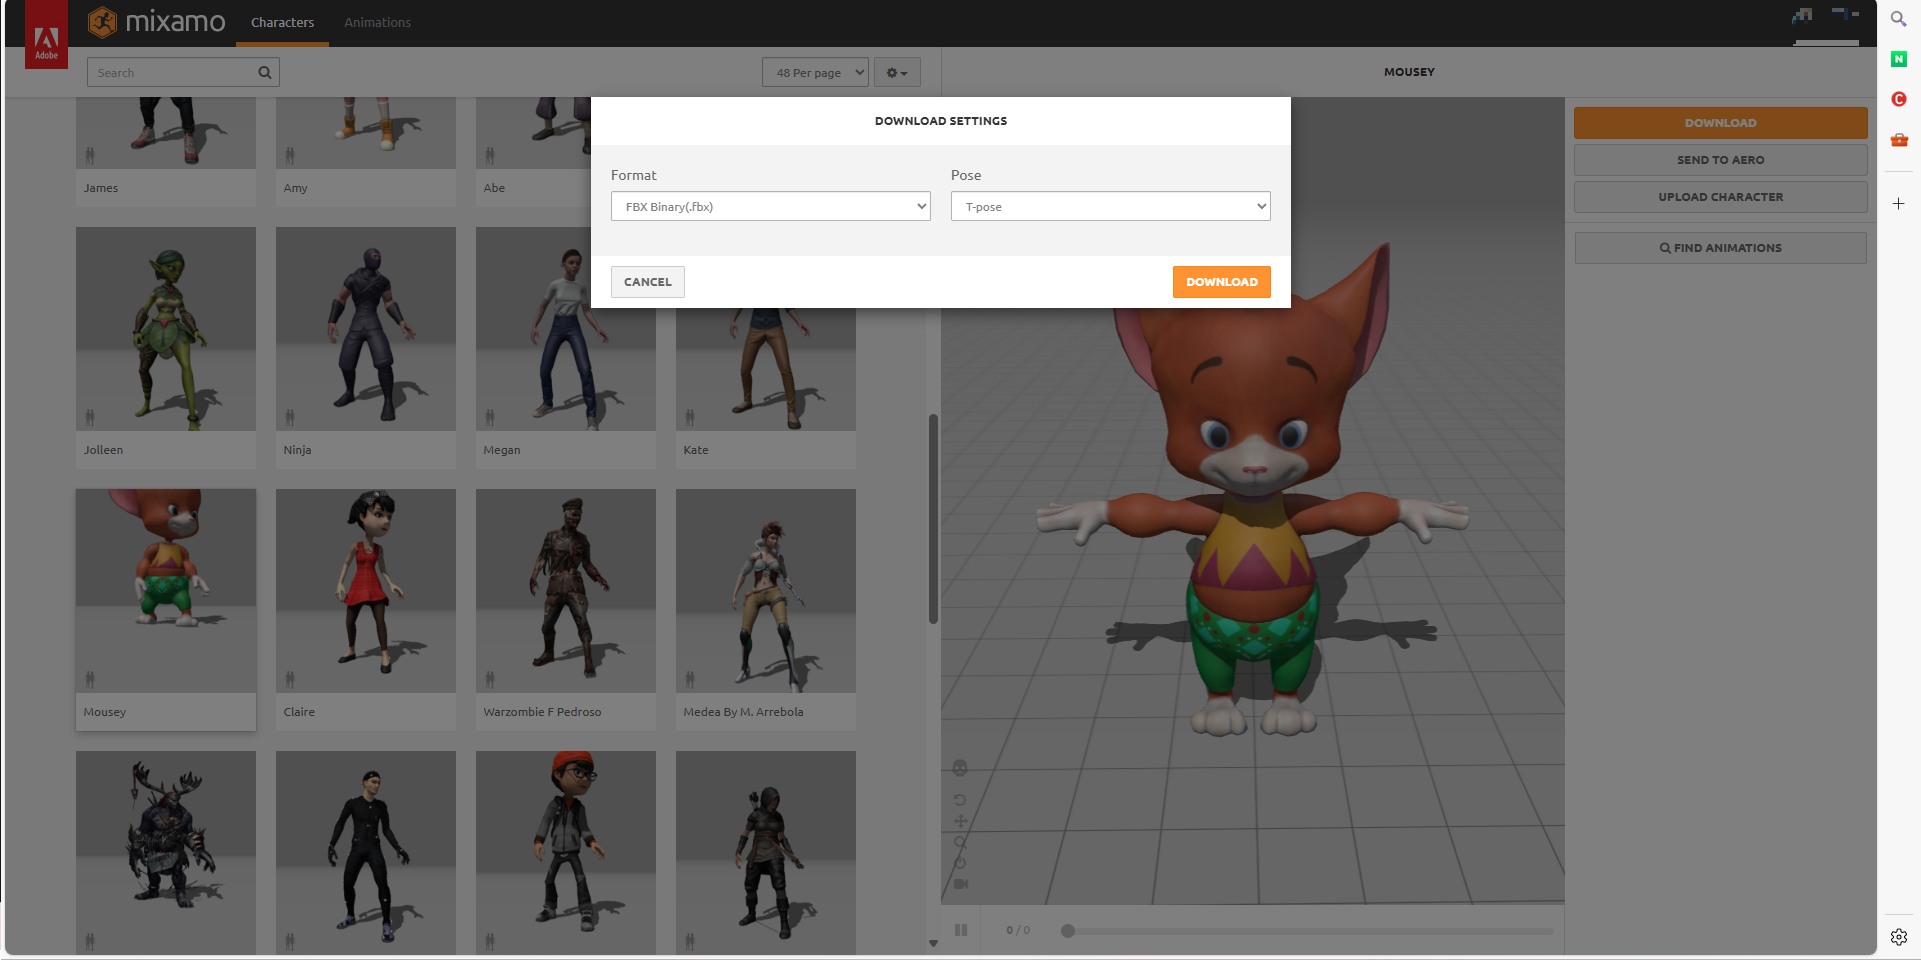Switch to the Animations tab
Viewport: 1921px width, 960px height.
pos(377,22)
